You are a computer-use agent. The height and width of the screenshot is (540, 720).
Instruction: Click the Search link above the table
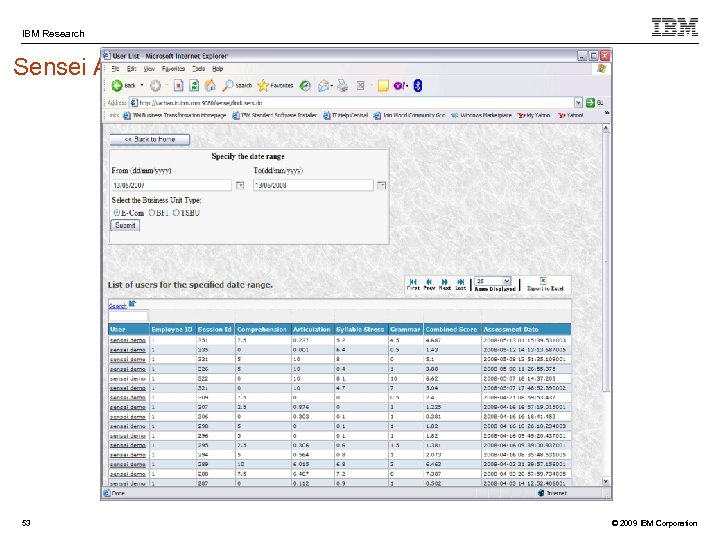118,306
